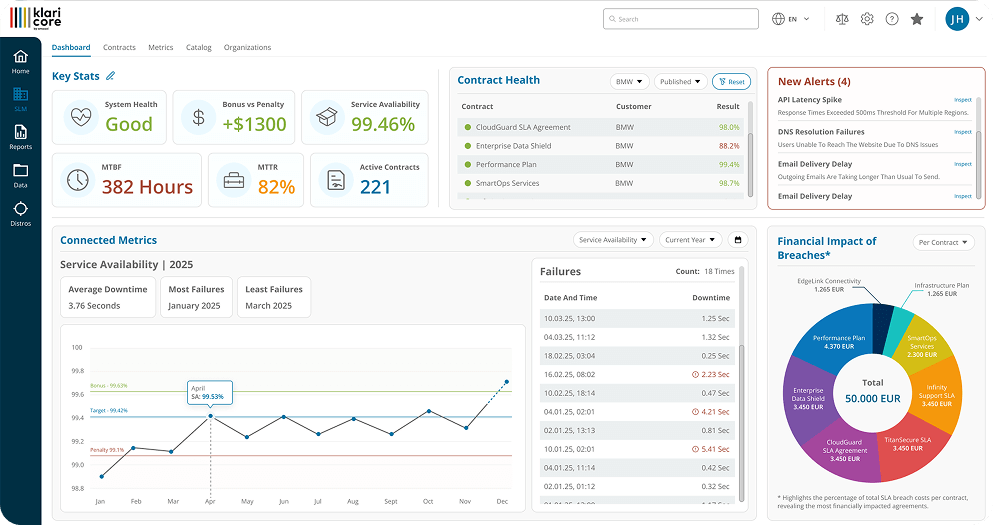993x525 pixels.
Task: Go to Reports in the sidebar
Action: click(20, 137)
